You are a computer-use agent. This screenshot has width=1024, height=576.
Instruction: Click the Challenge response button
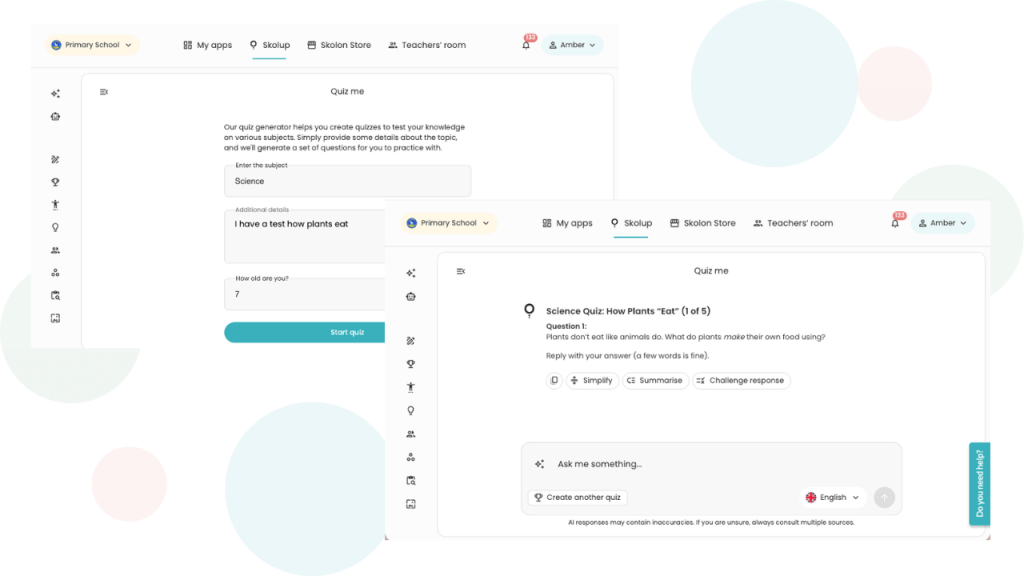[741, 381]
